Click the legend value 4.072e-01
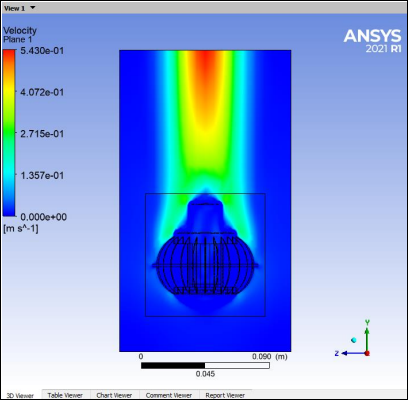Screen dimensions: 408x400 pos(42,92)
